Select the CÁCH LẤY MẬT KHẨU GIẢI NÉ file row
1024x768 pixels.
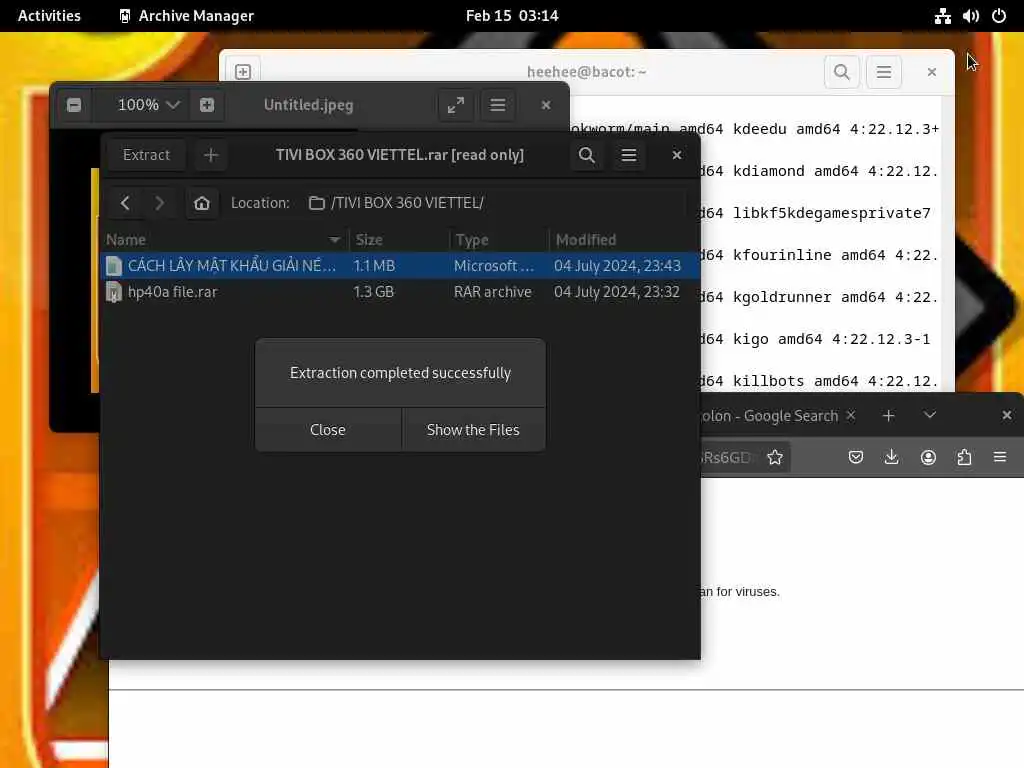coord(400,266)
